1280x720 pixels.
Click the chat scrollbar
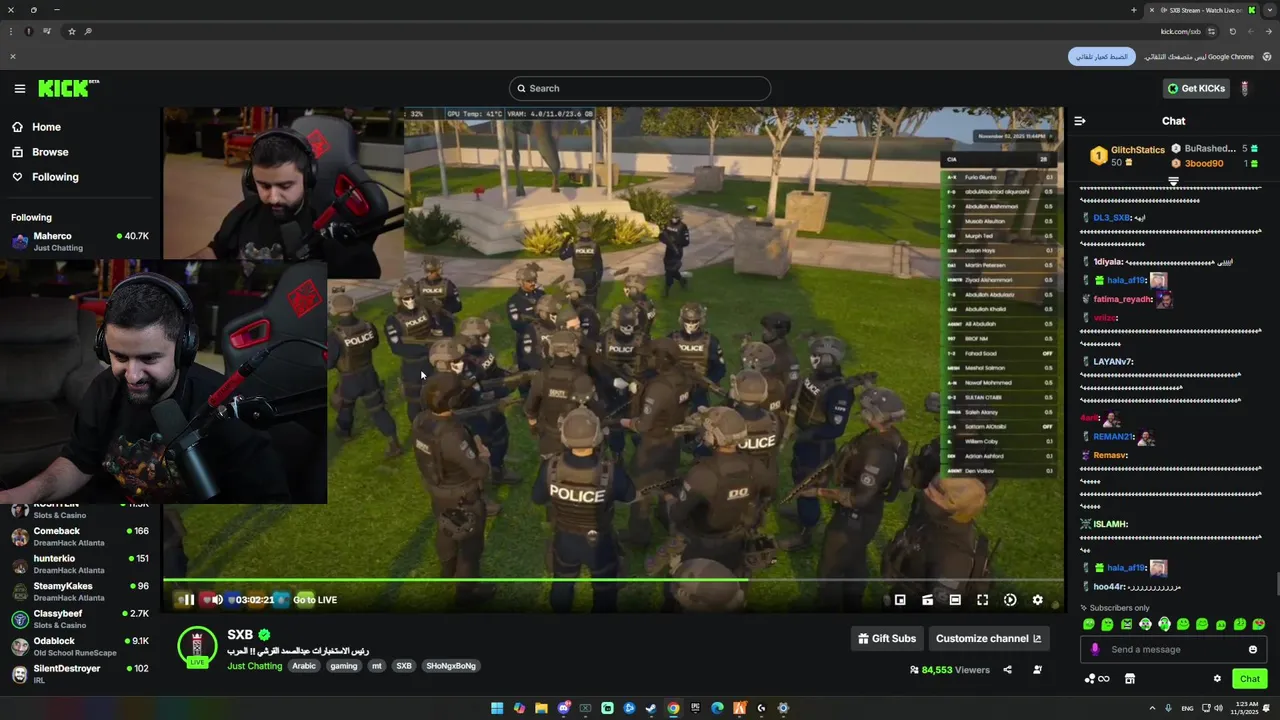1276,584
